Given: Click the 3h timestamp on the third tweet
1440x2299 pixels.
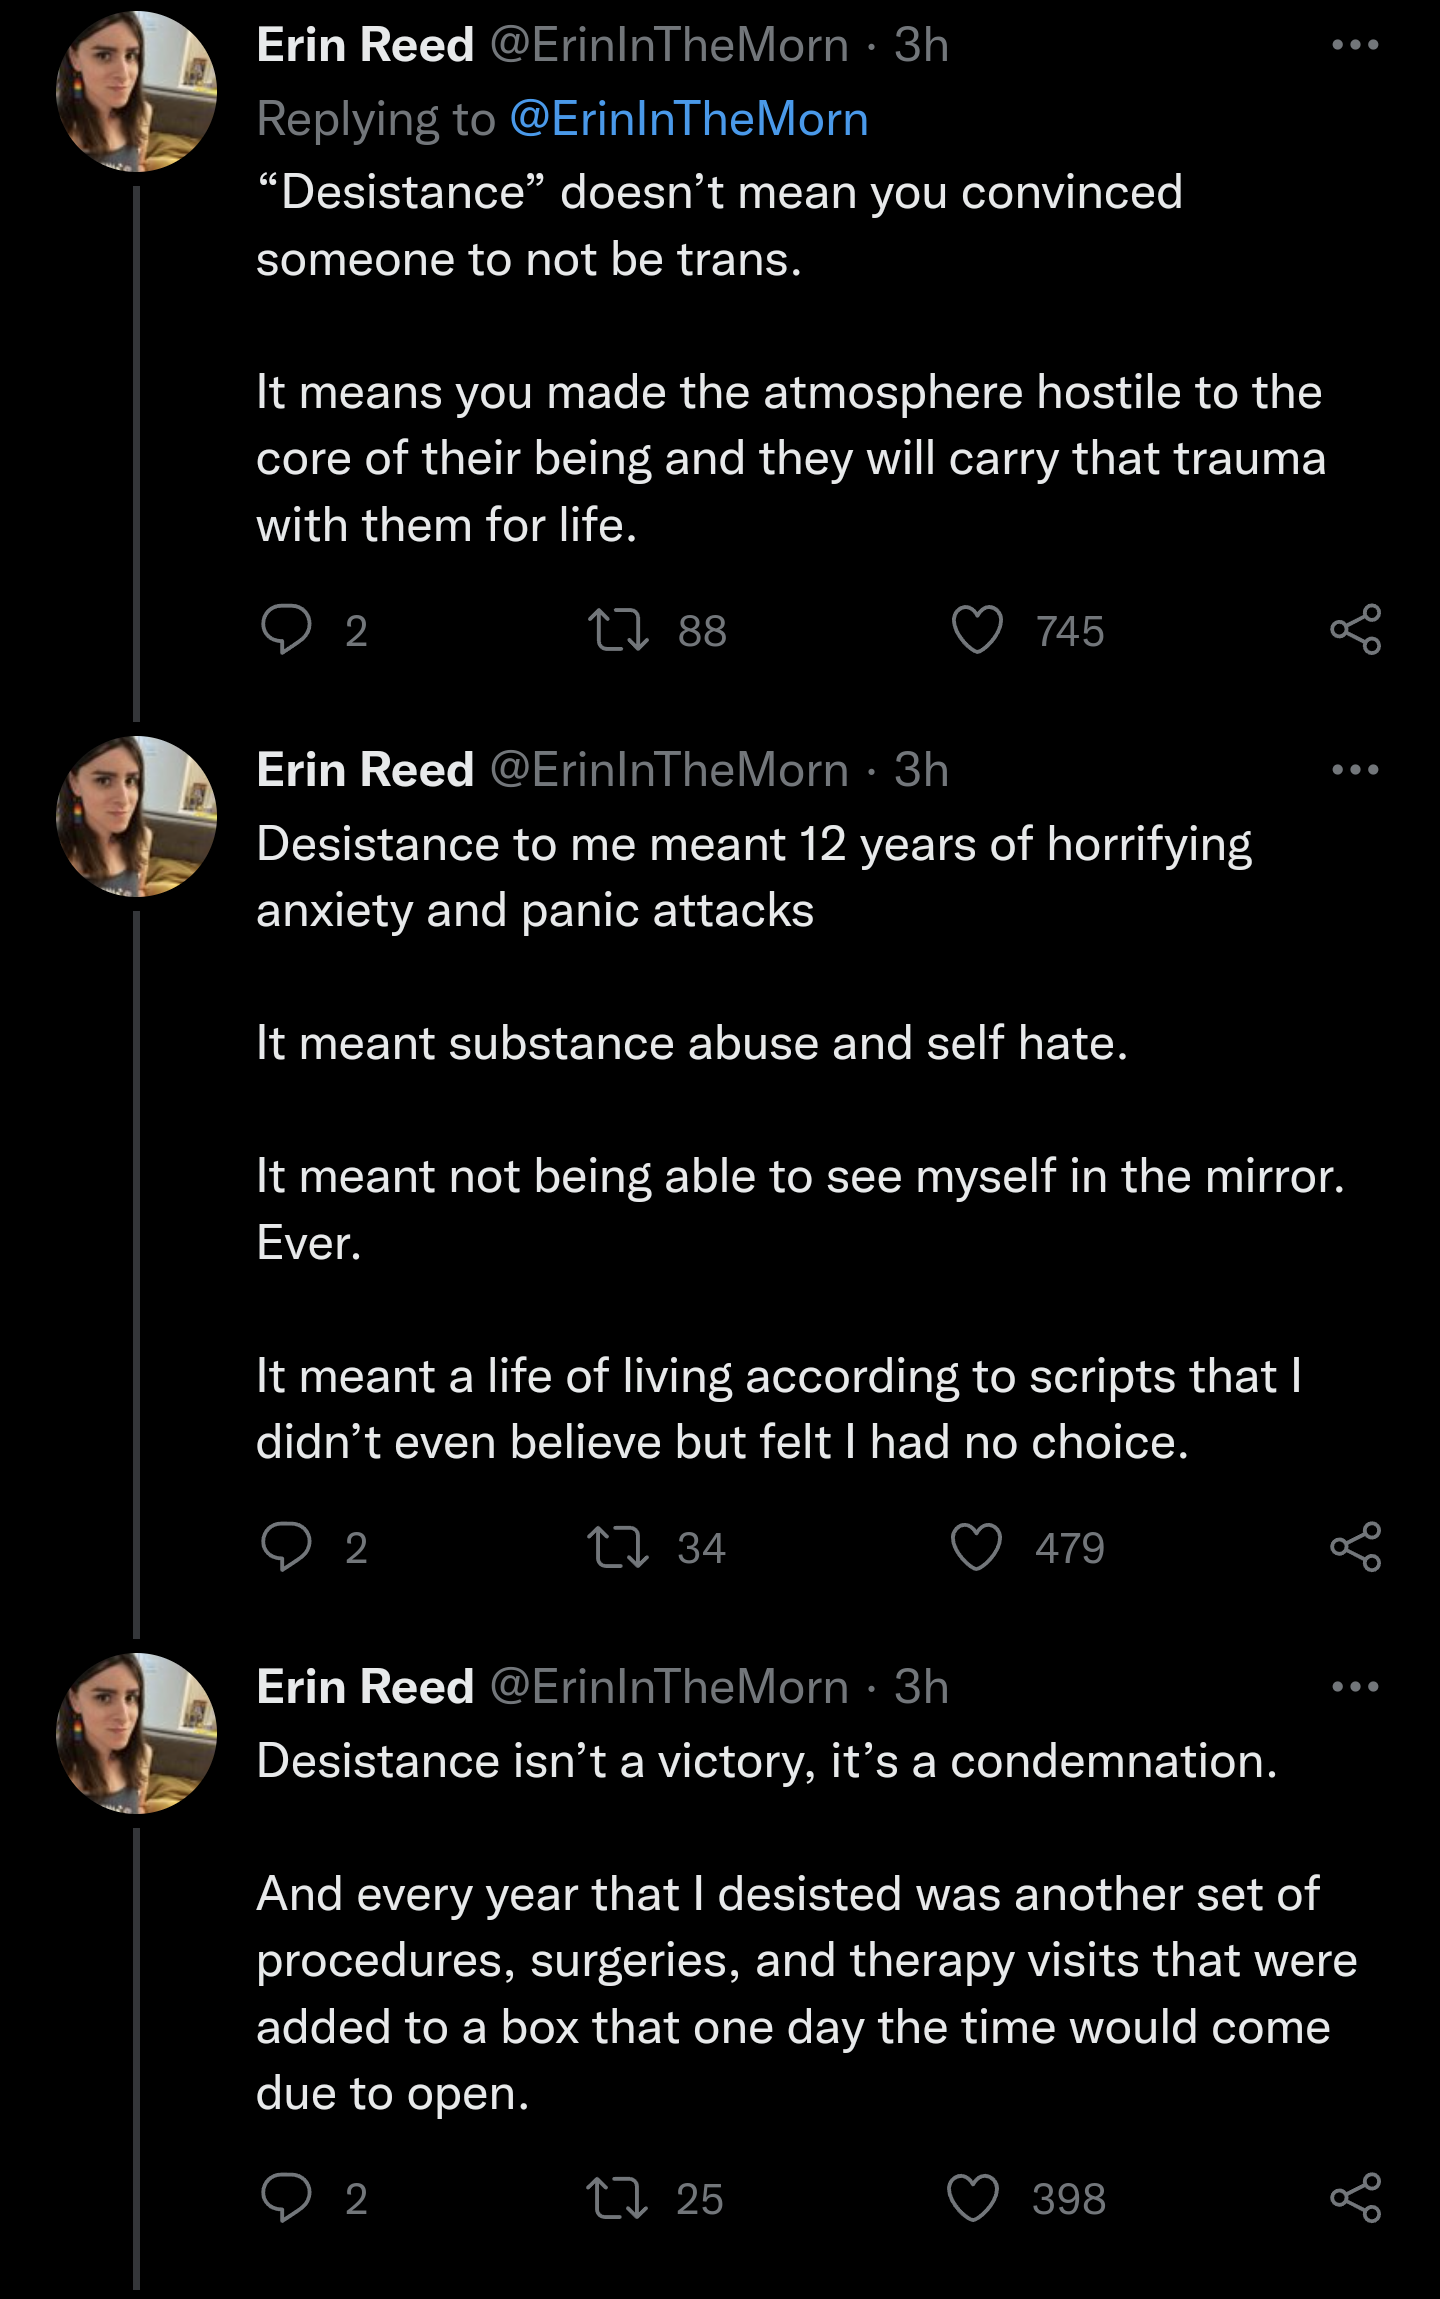Looking at the screenshot, I should coord(921,1687).
